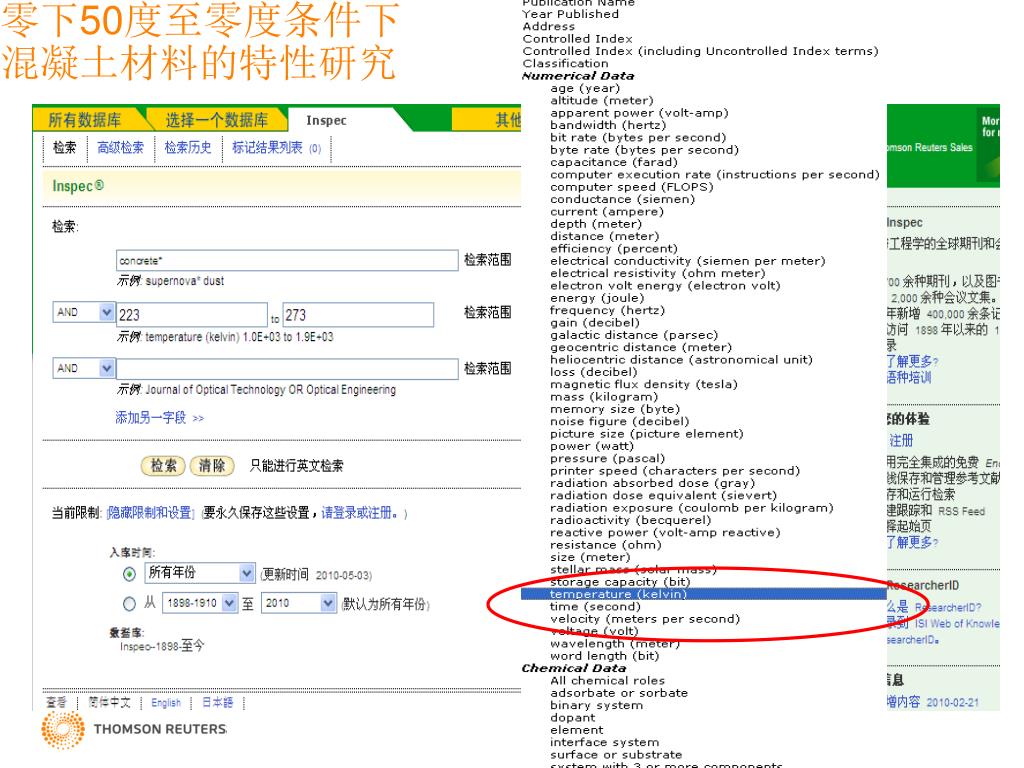The height and width of the screenshot is (768, 1024).
Task: Open the second AND operator dropdown
Action: (x=84, y=368)
